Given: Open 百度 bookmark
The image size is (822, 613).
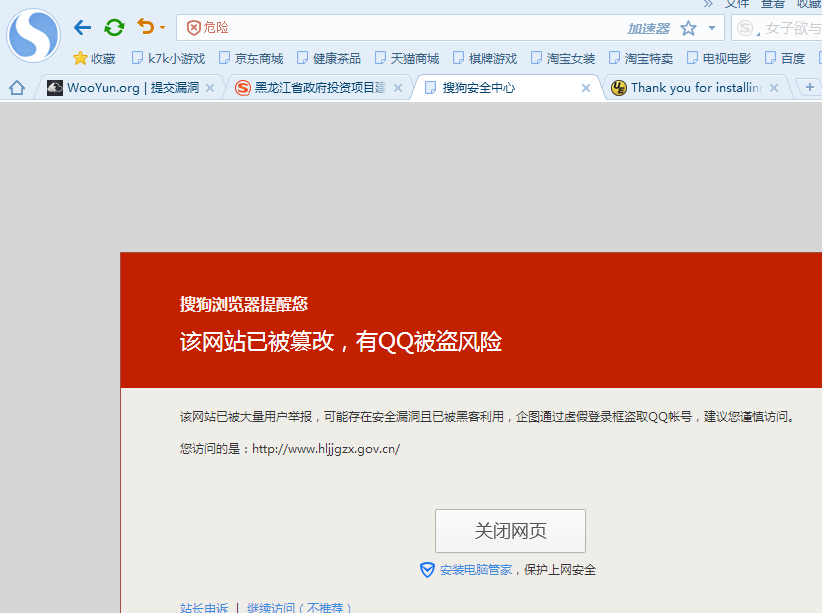Looking at the screenshot, I should 785,58.
